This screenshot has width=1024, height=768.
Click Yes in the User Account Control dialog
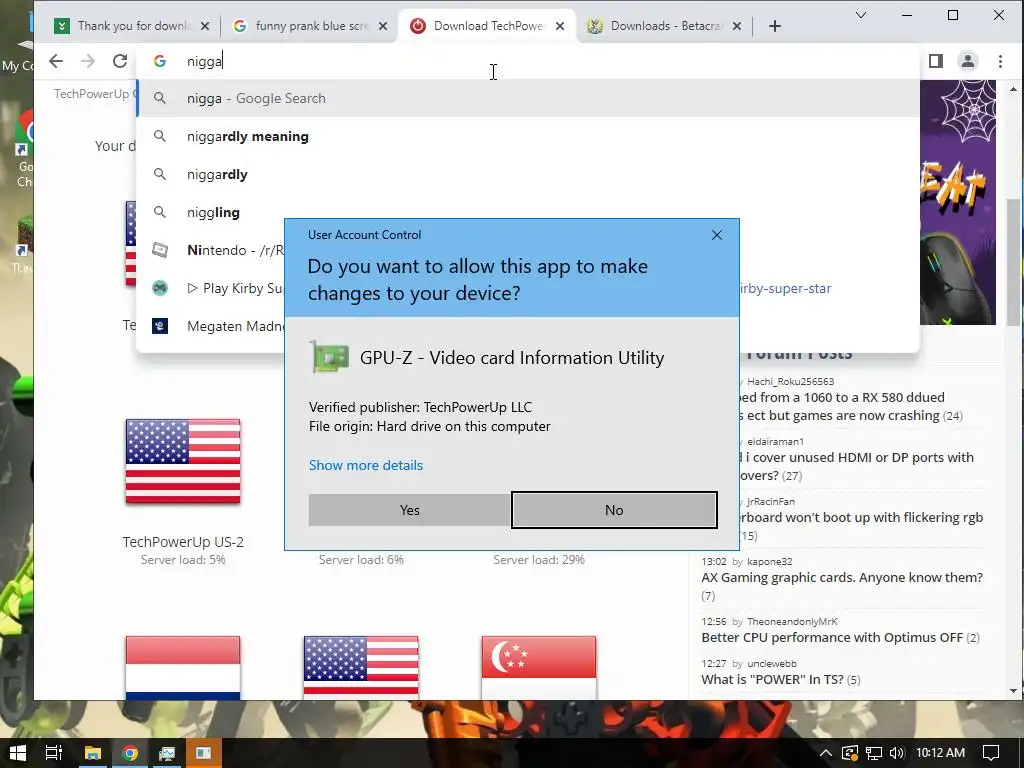coord(409,510)
